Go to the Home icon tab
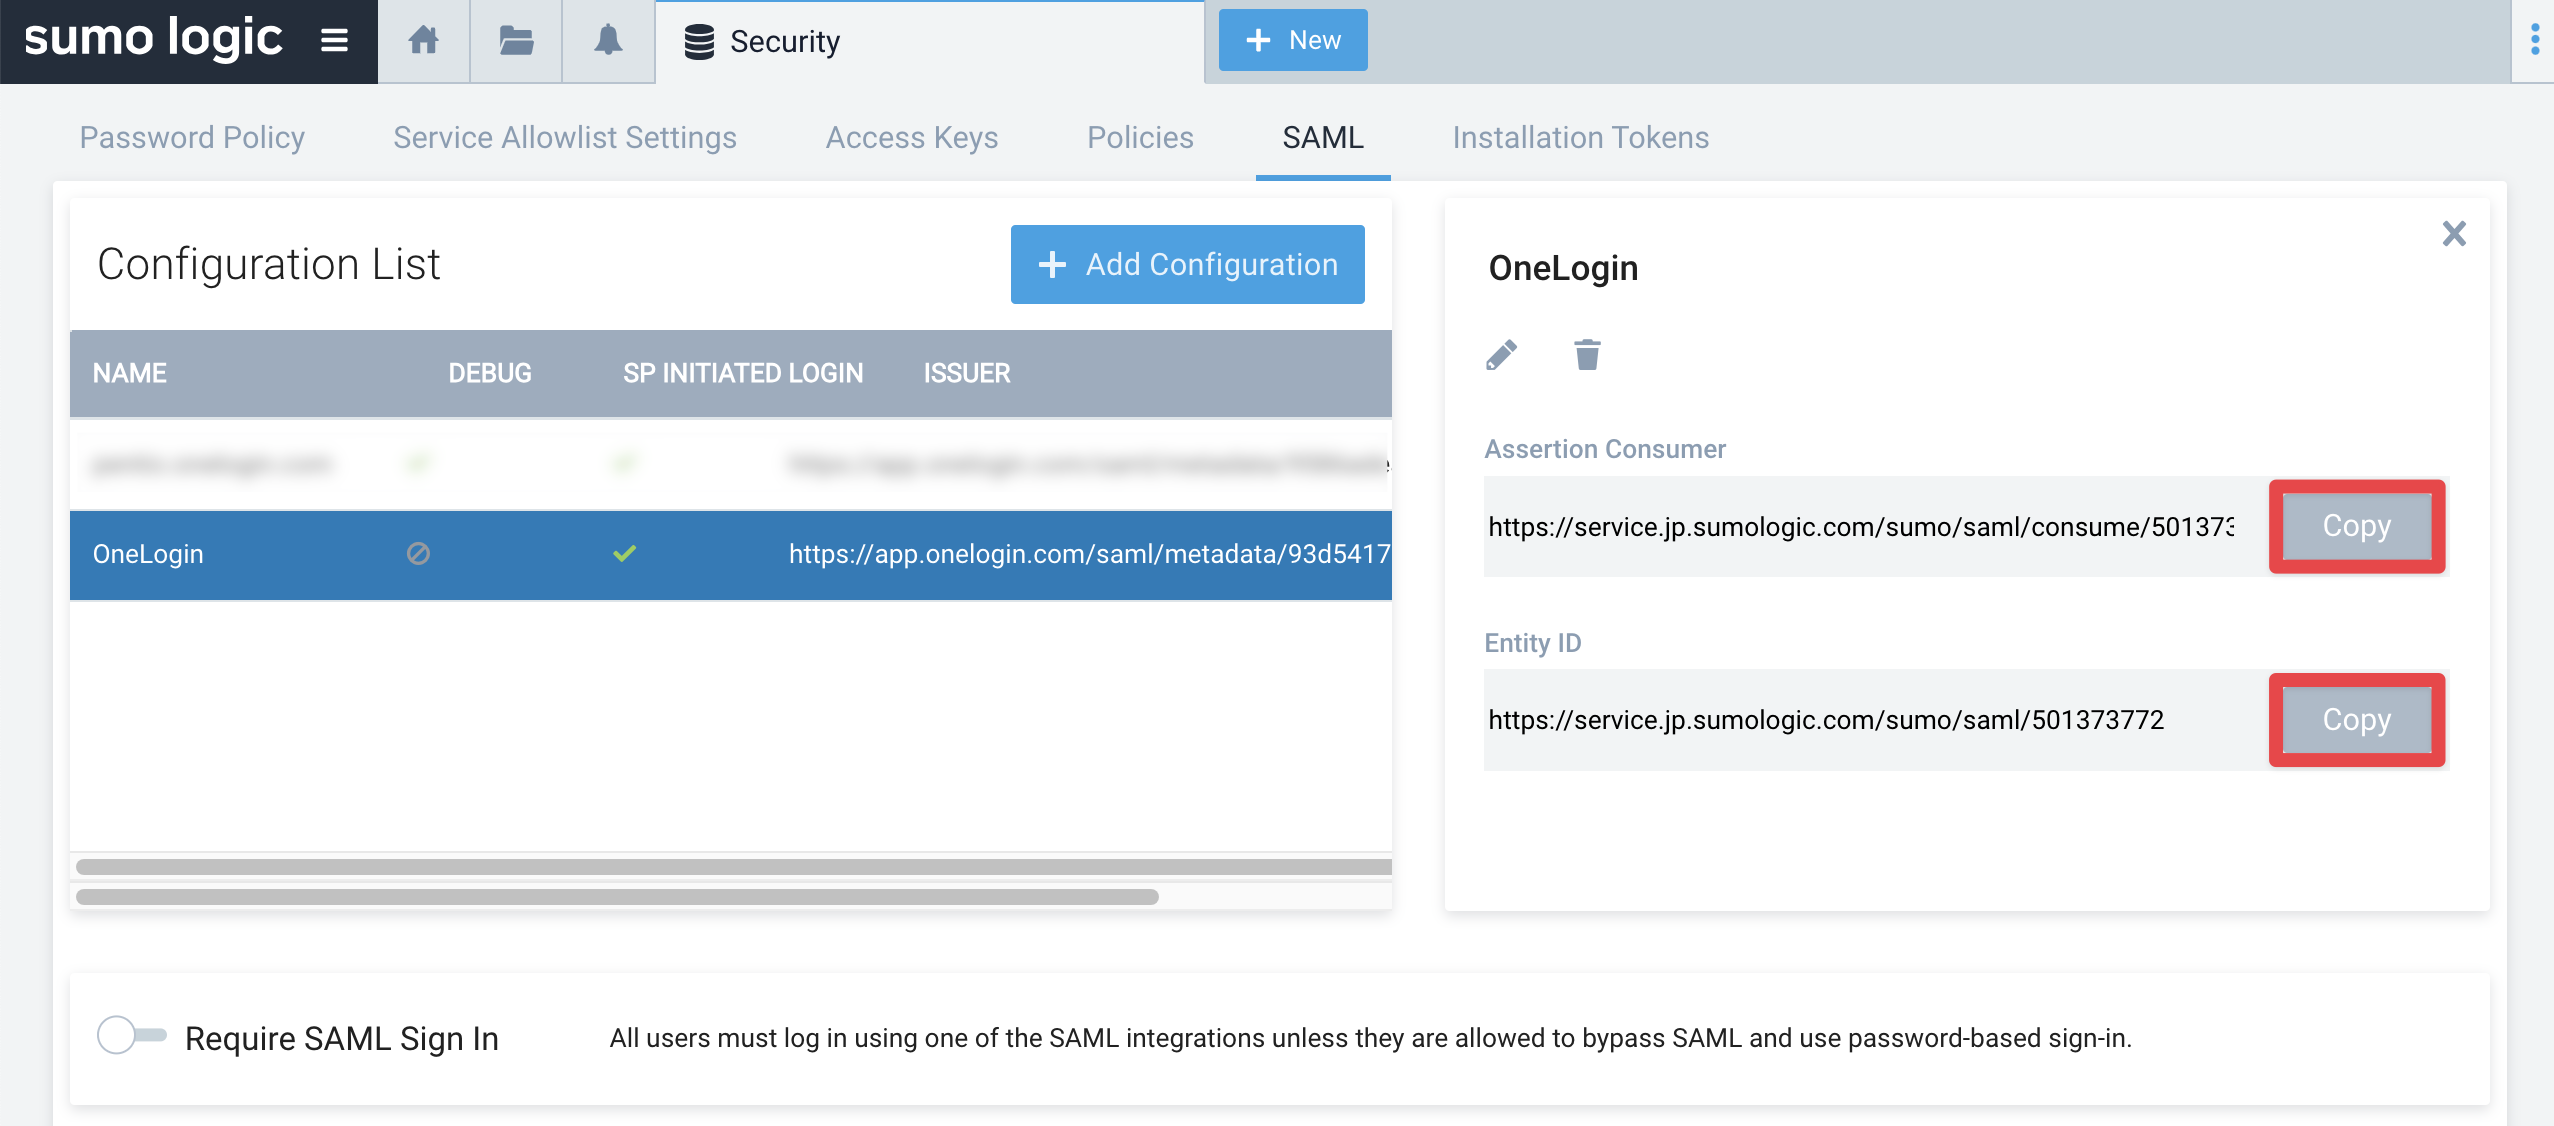 click(424, 41)
